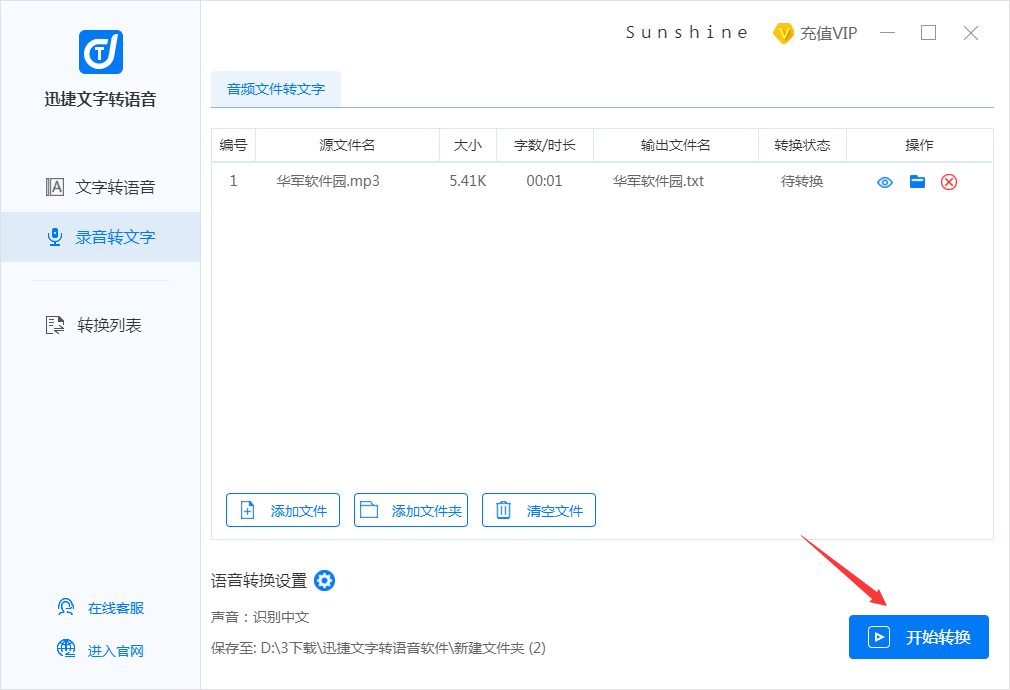Remove 华军软件园.mp3 from the list

click(950, 182)
